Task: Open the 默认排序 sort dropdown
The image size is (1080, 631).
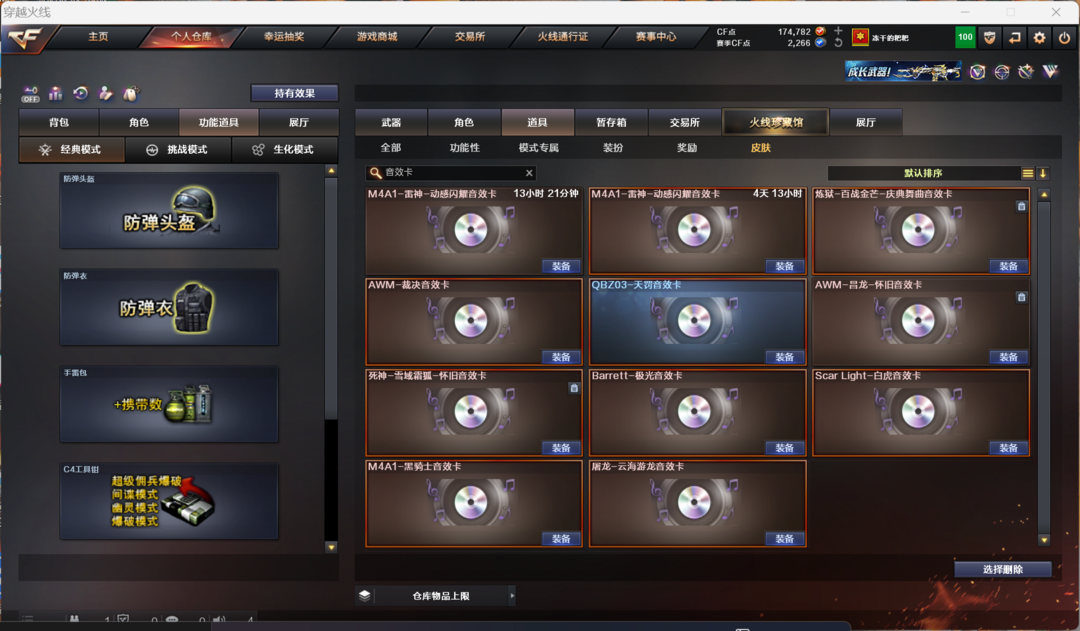Action: click(x=923, y=173)
